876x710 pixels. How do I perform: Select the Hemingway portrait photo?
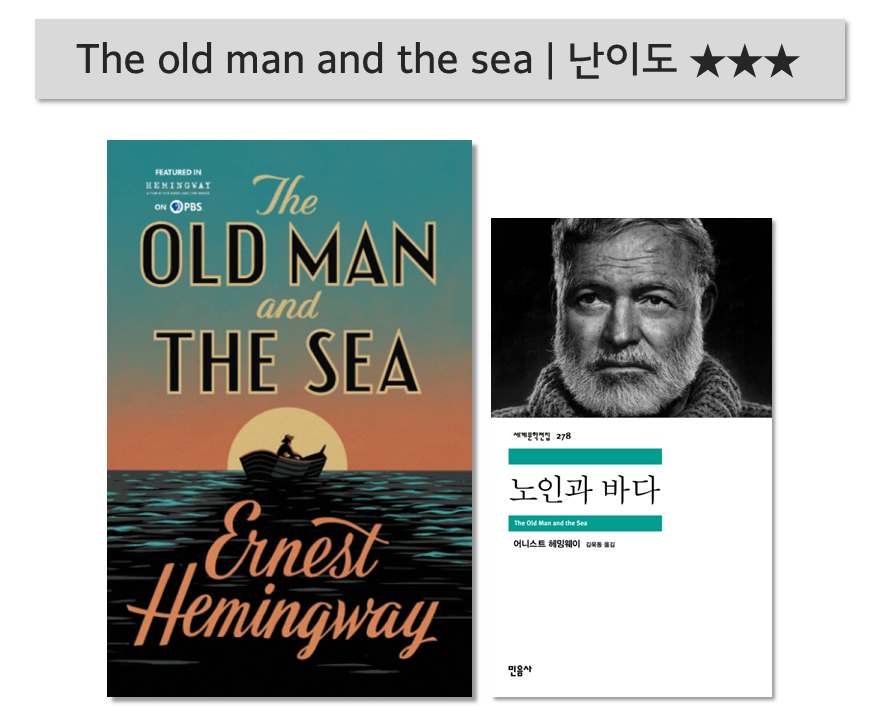631,317
